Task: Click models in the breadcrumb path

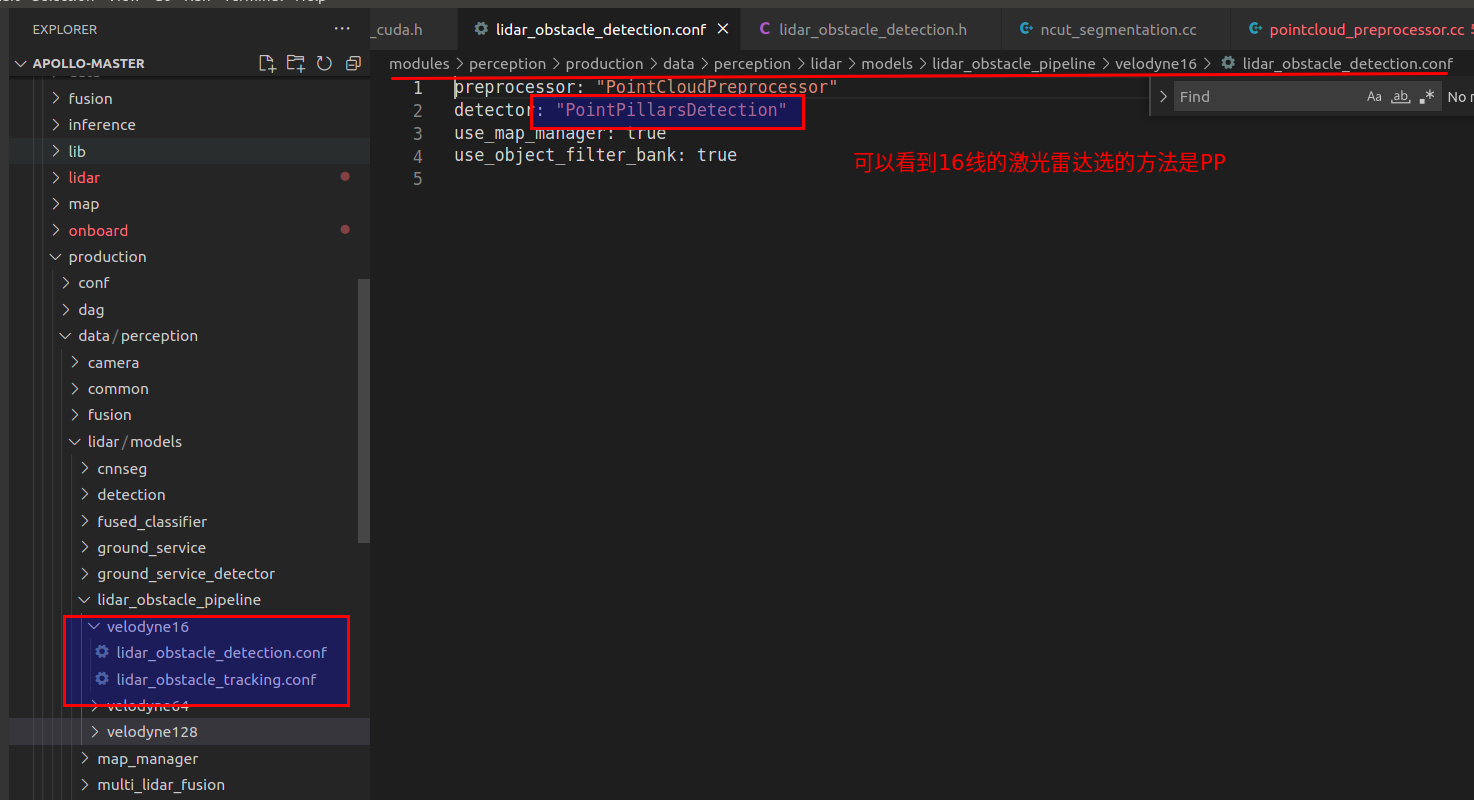Action: (887, 64)
